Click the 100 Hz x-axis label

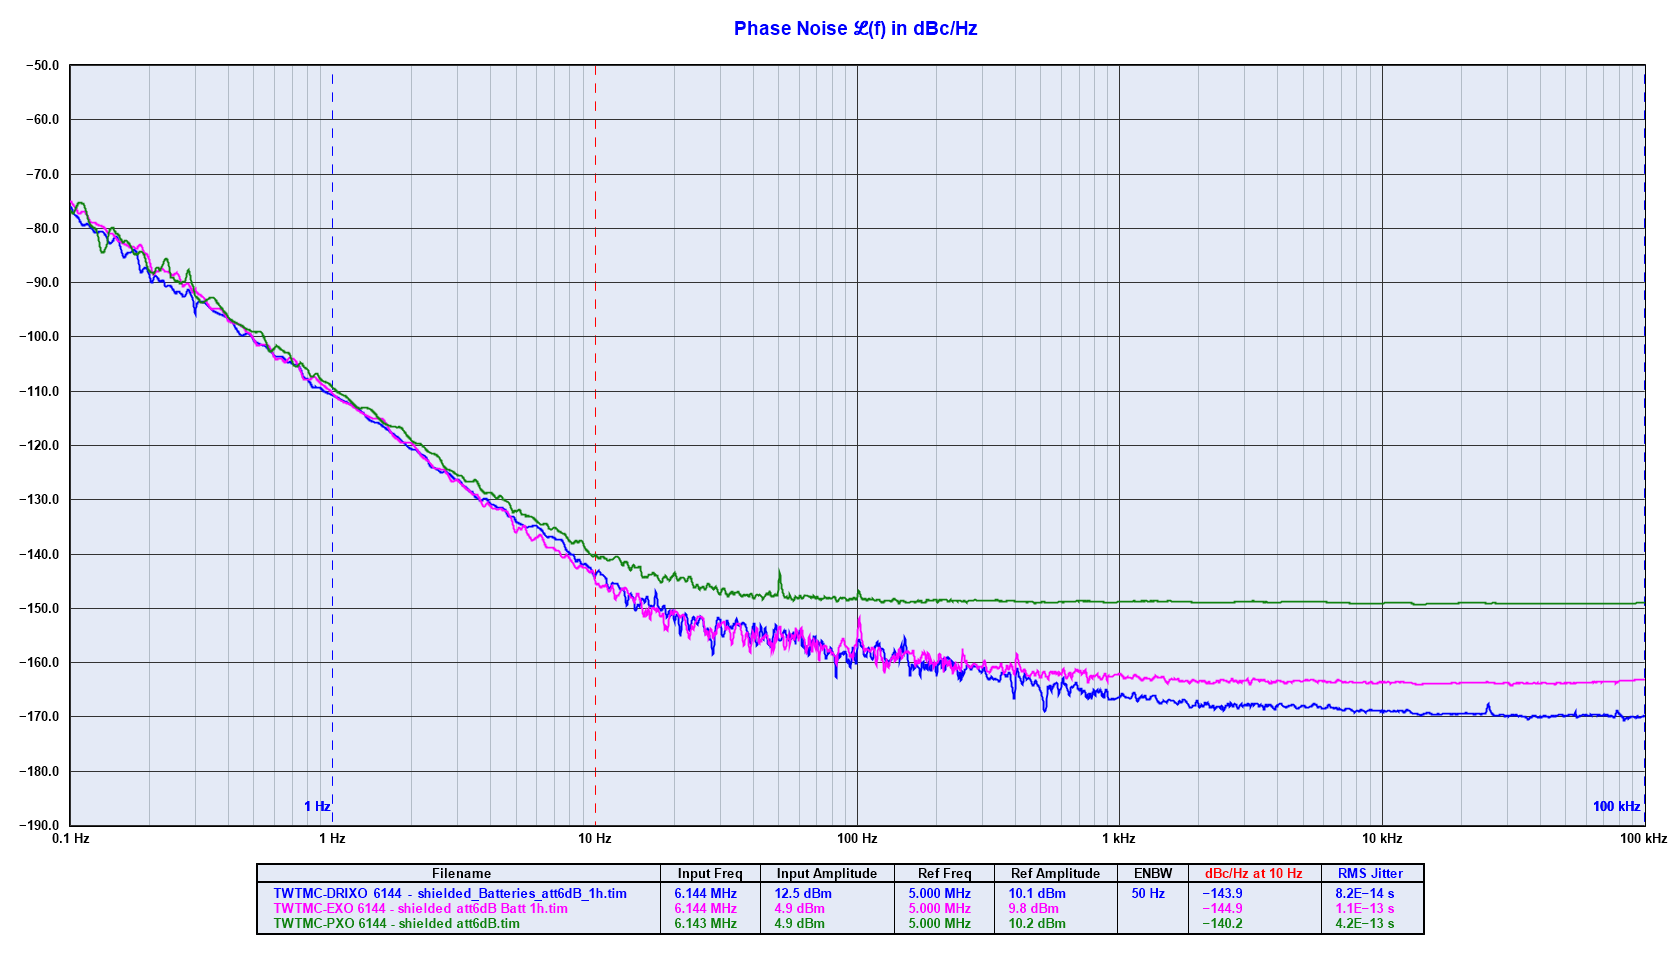(x=857, y=839)
